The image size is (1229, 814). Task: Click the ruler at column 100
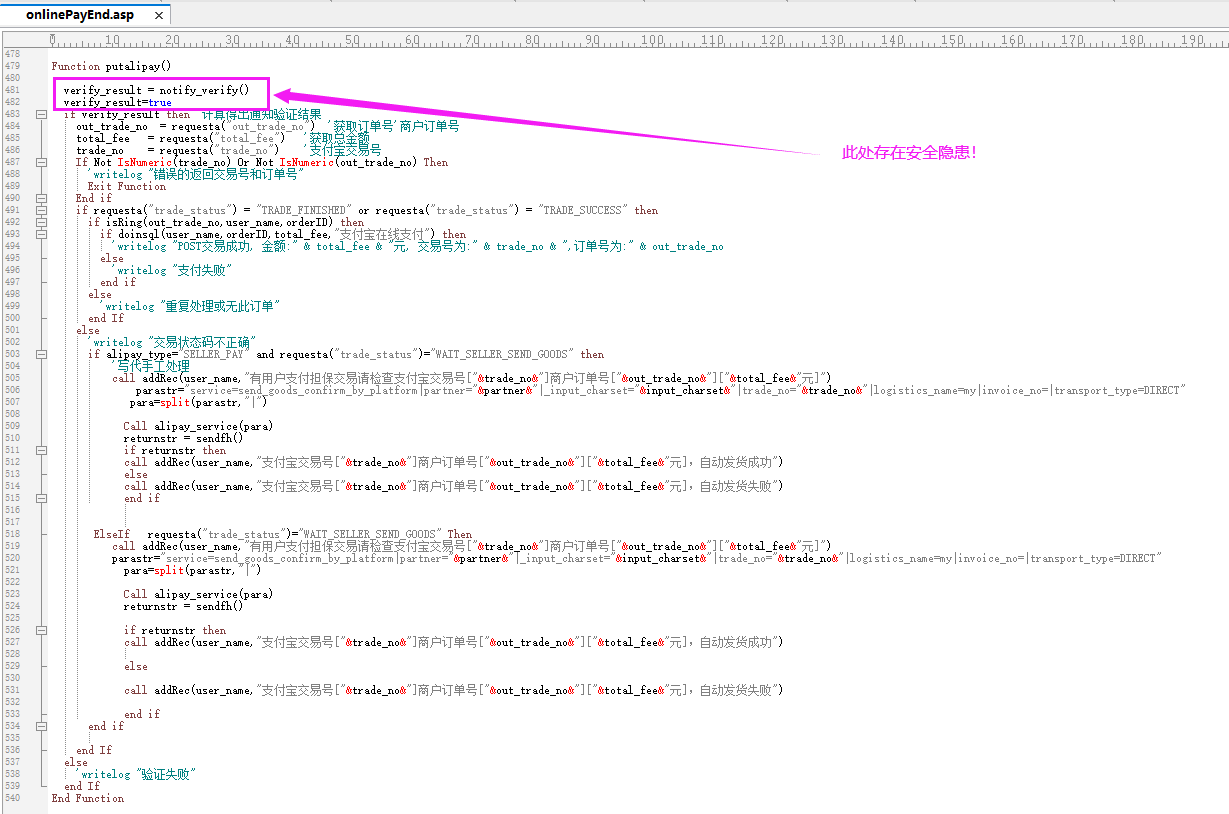coord(652,40)
